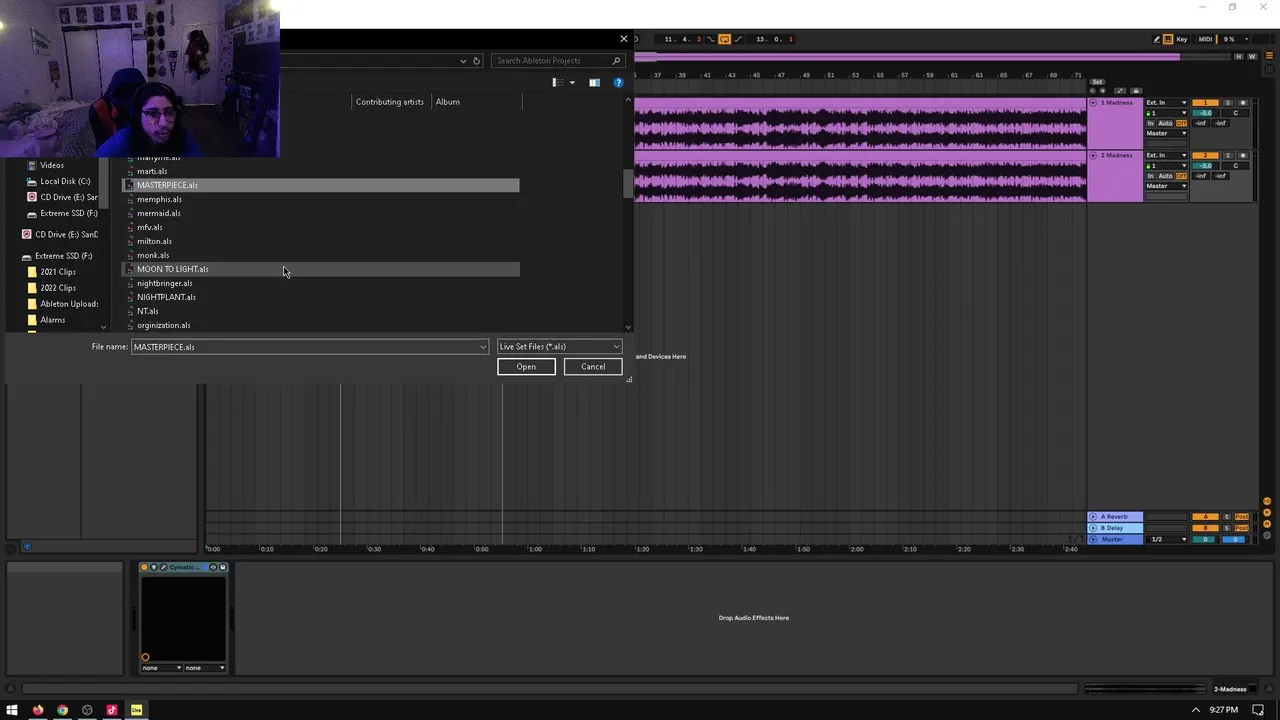Set track 2 monitor to In

click(1150, 176)
